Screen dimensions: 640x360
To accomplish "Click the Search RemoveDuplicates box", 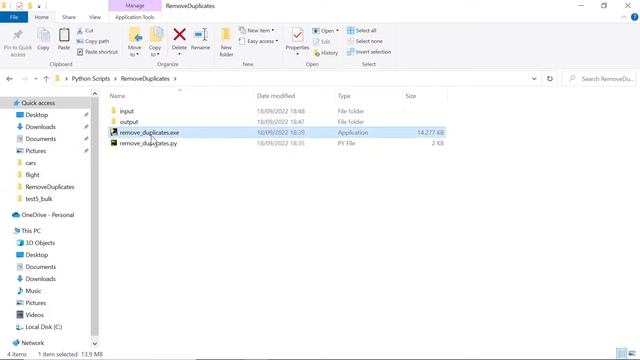I will pos(600,79).
